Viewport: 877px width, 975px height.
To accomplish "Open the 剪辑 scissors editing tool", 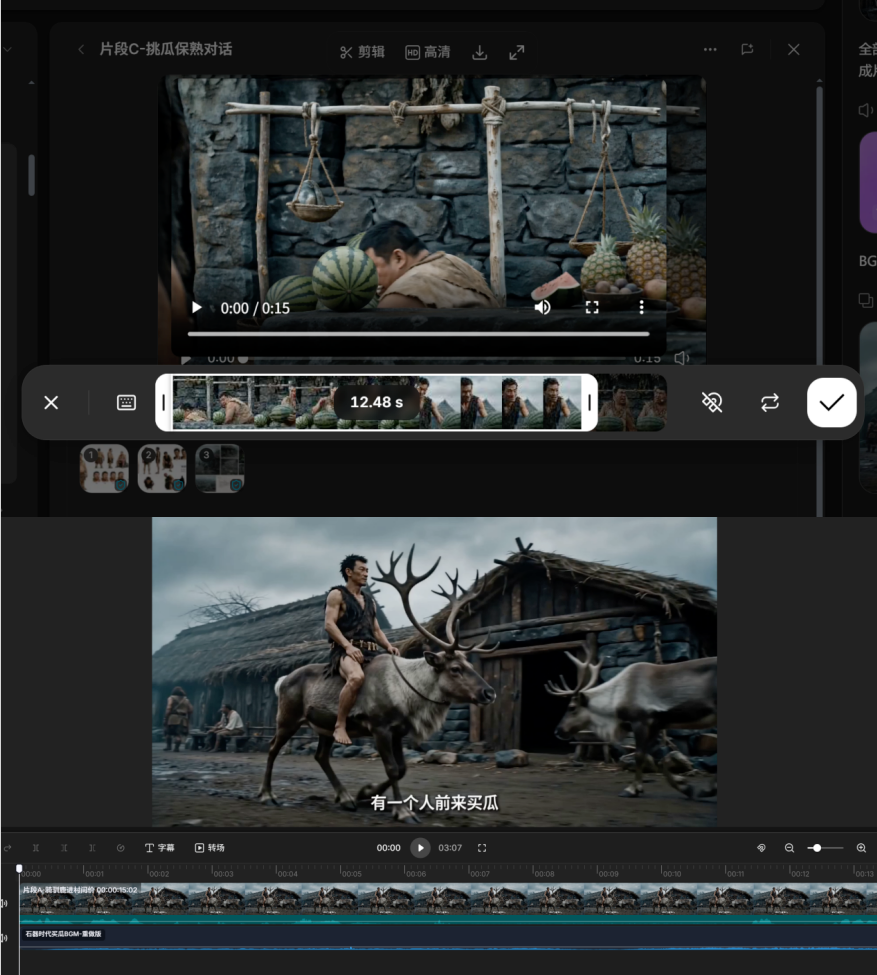I will pos(363,52).
